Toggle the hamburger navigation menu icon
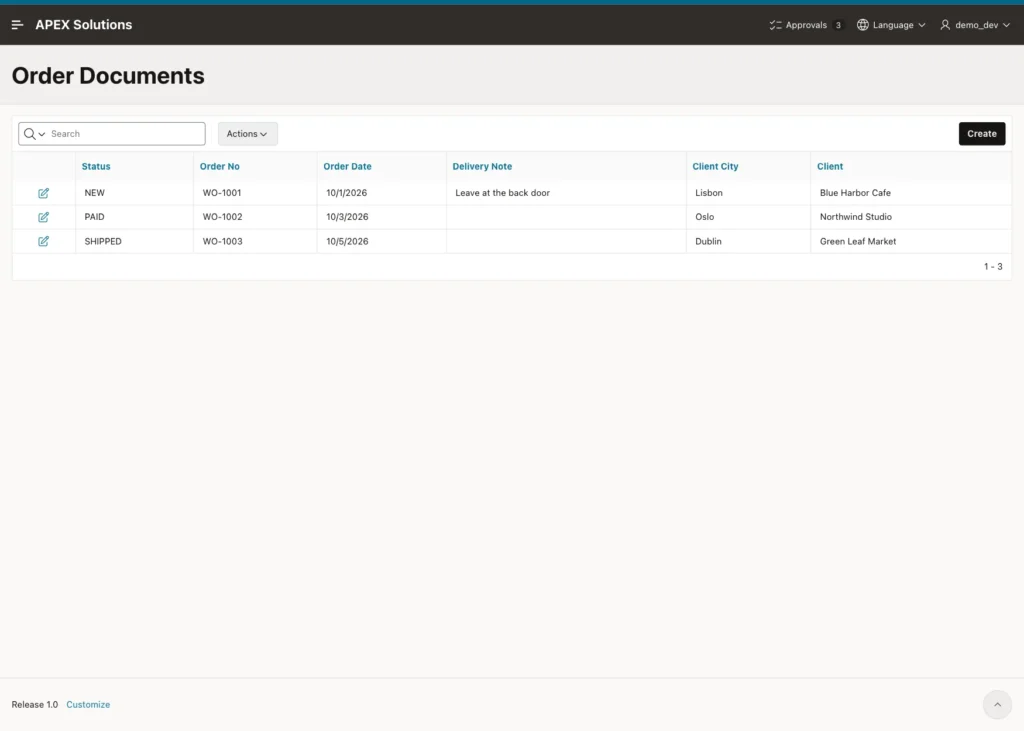 (x=18, y=25)
